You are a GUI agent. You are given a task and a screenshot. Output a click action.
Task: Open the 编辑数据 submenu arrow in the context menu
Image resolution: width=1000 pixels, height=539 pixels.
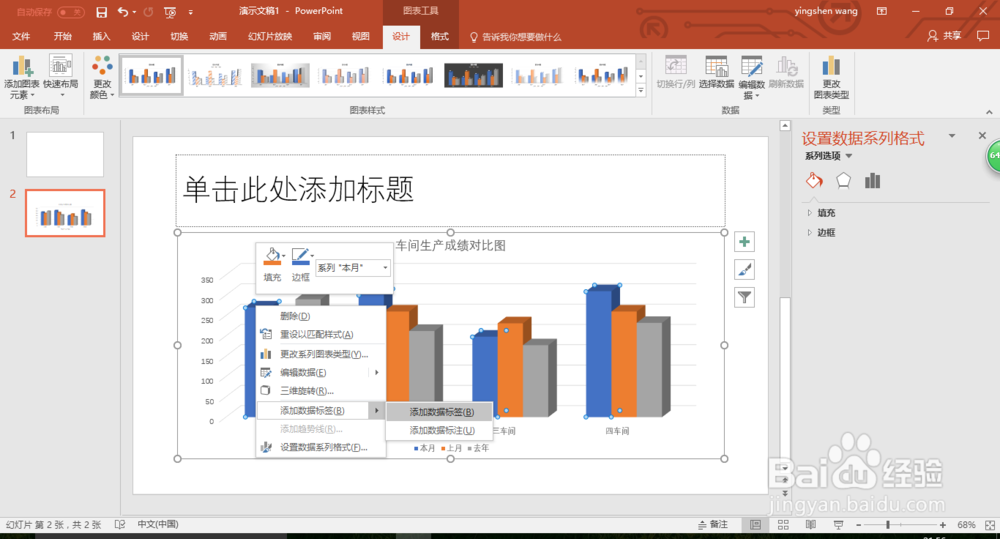376,372
